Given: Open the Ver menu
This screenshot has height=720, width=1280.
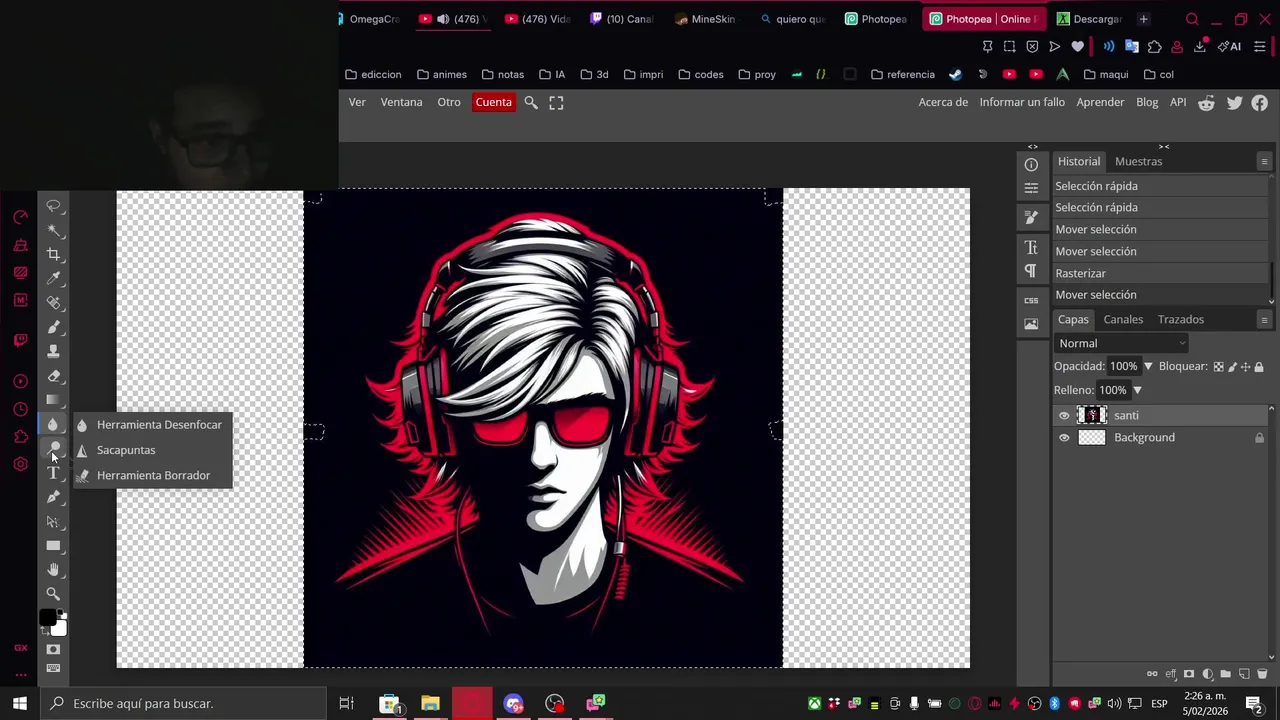Looking at the screenshot, I should (357, 102).
